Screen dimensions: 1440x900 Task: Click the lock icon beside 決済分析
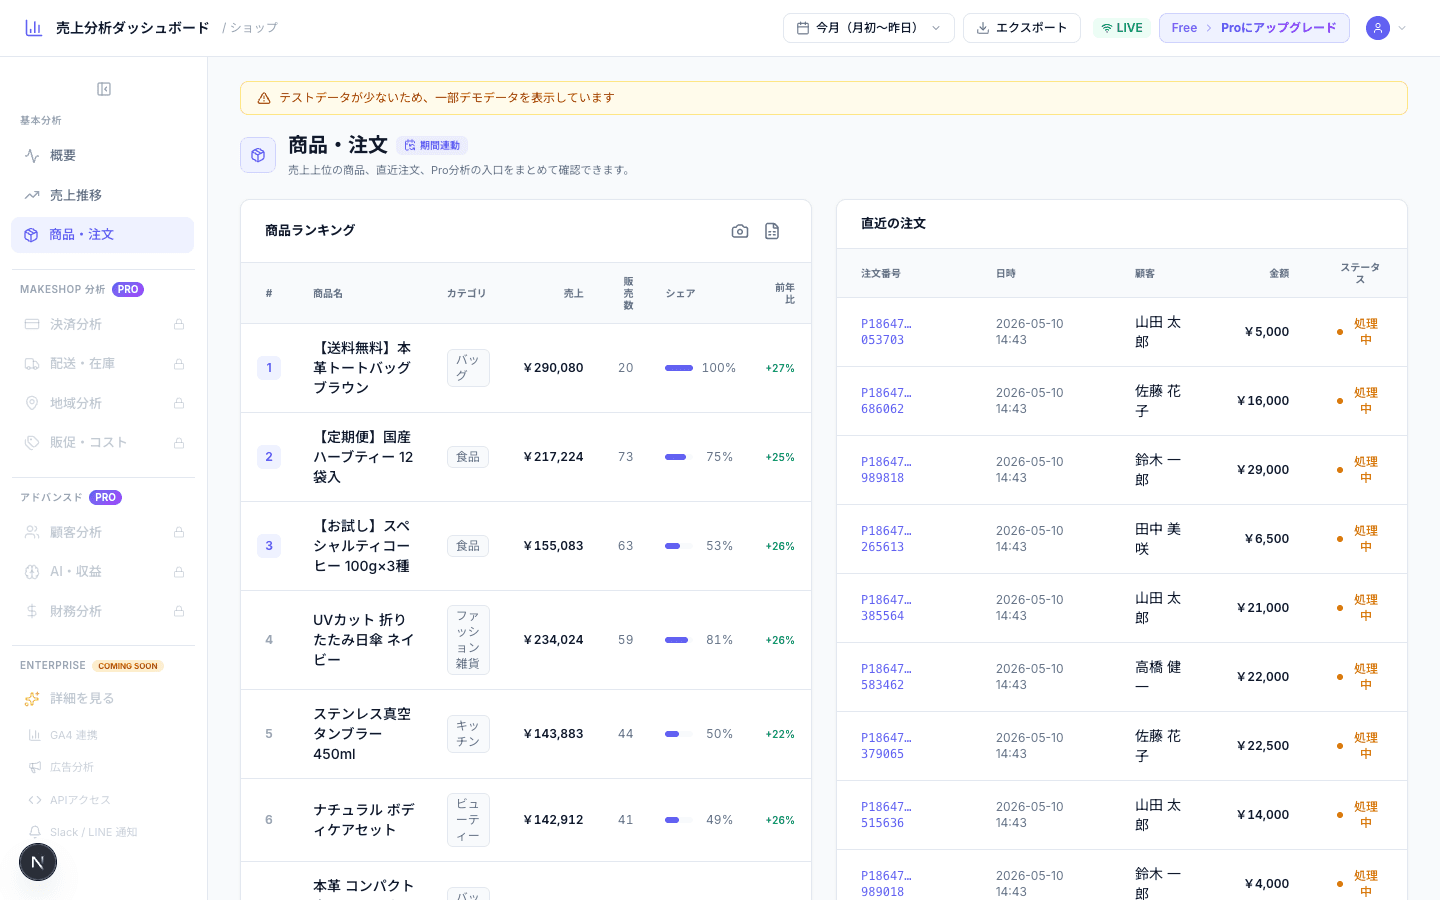pyautogui.click(x=179, y=324)
